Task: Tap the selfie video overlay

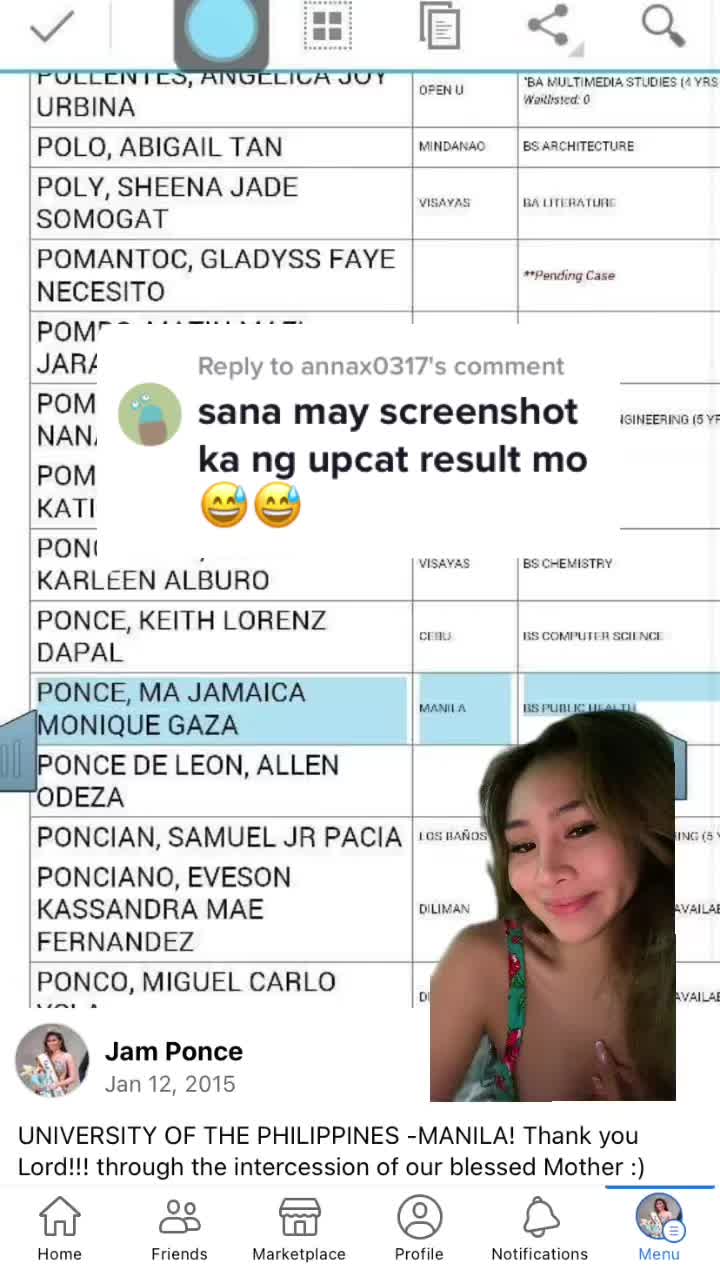Action: tap(553, 905)
